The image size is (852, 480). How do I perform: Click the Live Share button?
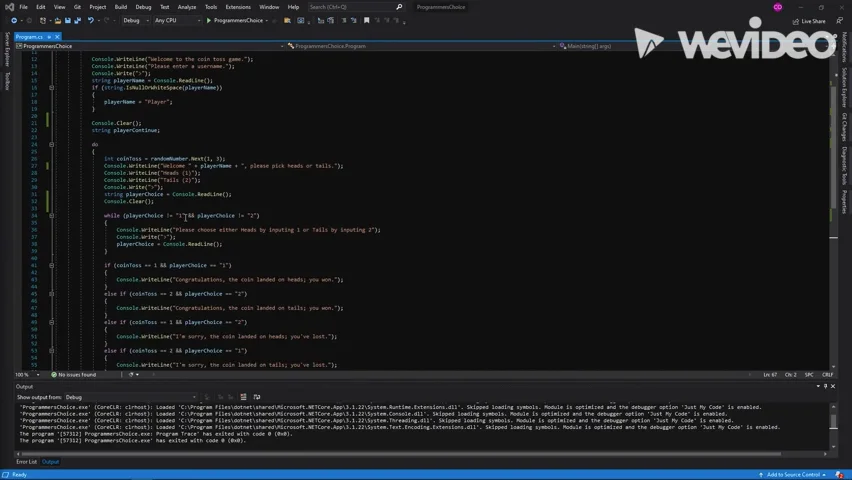click(x=809, y=21)
